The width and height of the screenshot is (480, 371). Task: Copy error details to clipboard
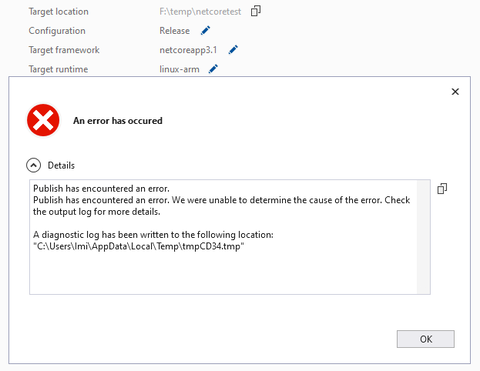(442, 189)
